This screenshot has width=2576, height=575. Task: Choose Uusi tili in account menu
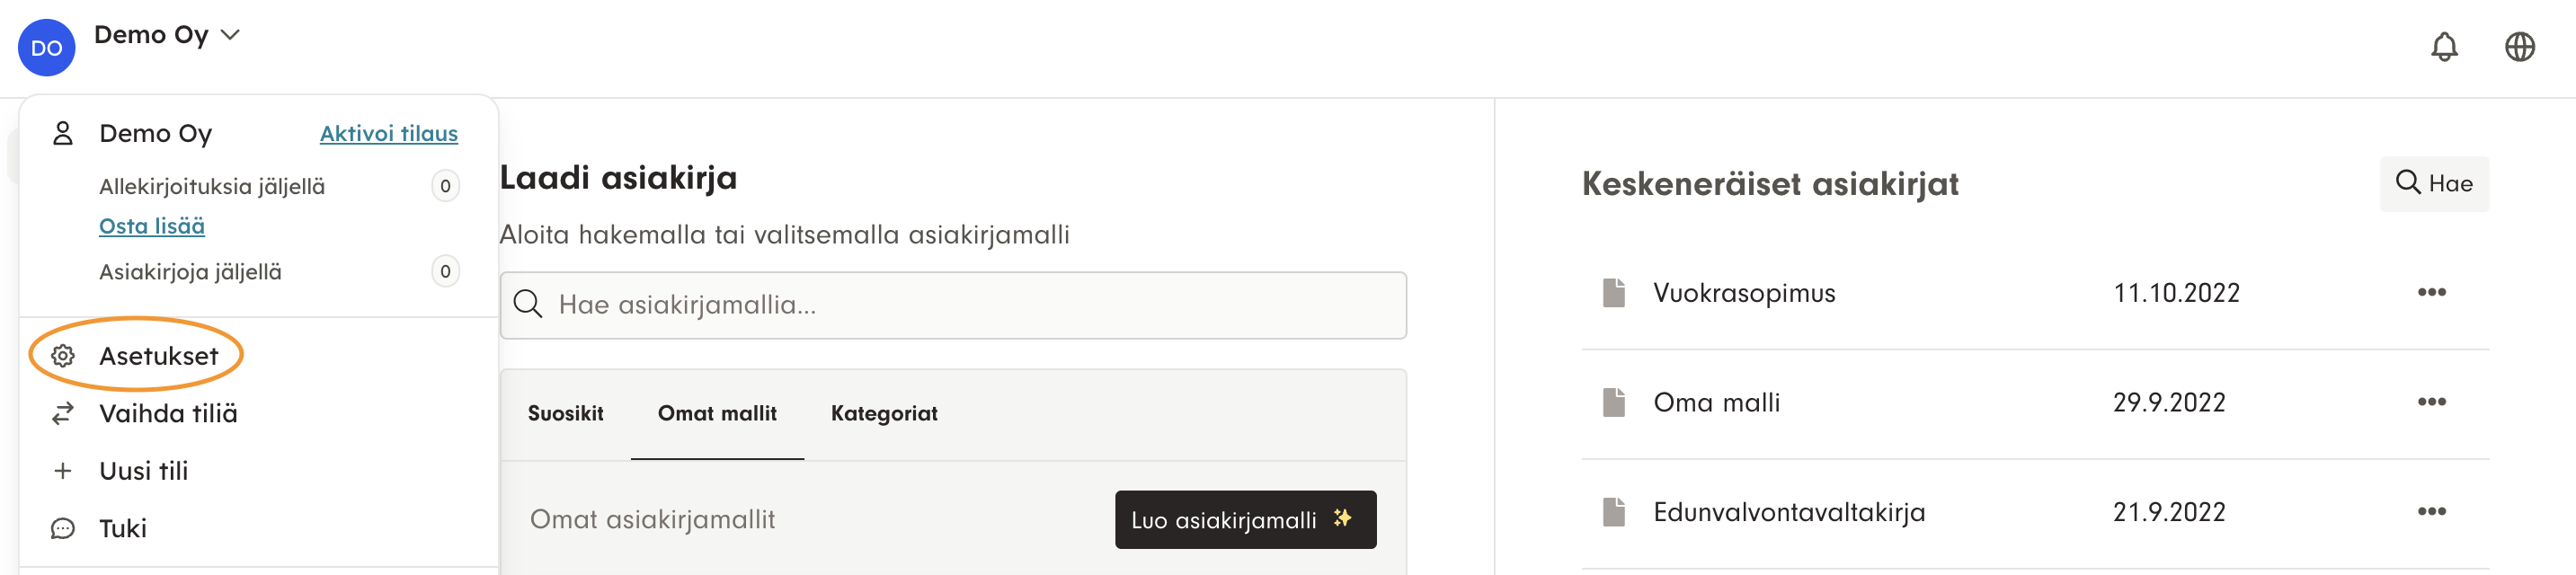tap(143, 471)
